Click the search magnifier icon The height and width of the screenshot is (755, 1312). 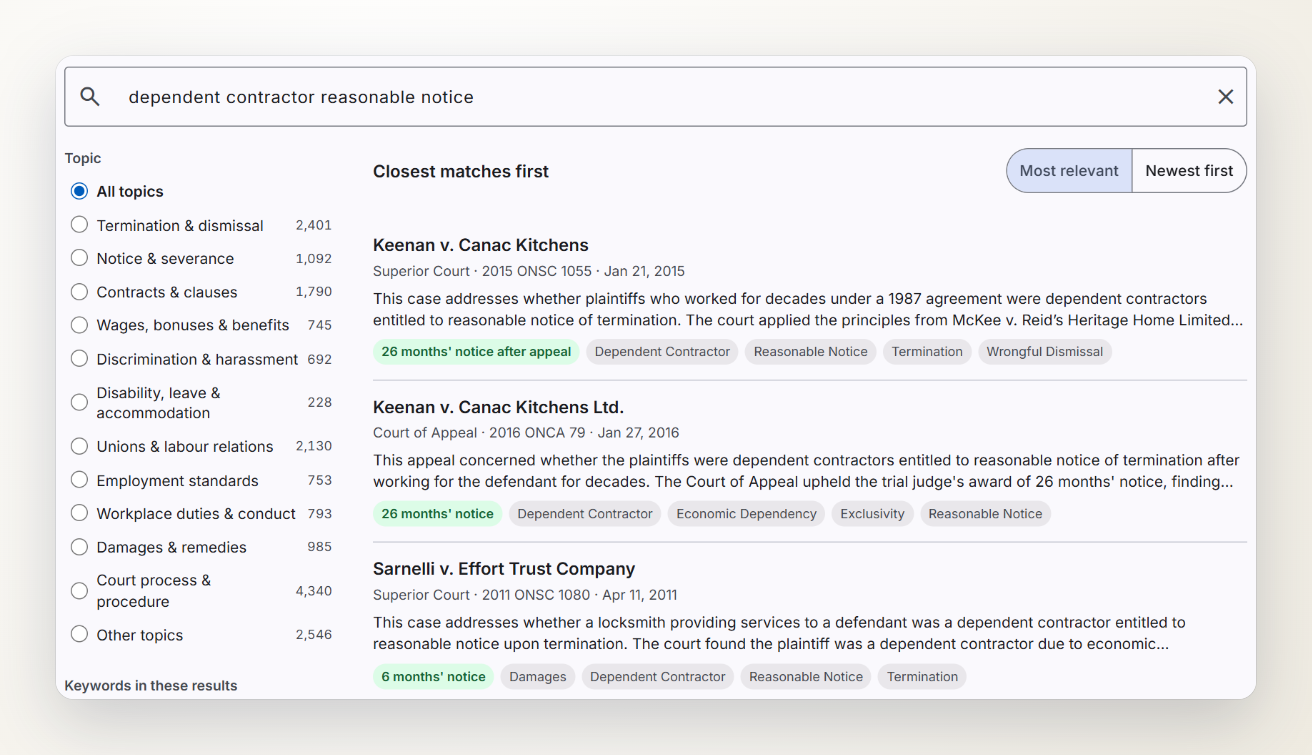pyautogui.click(x=90, y=97)
